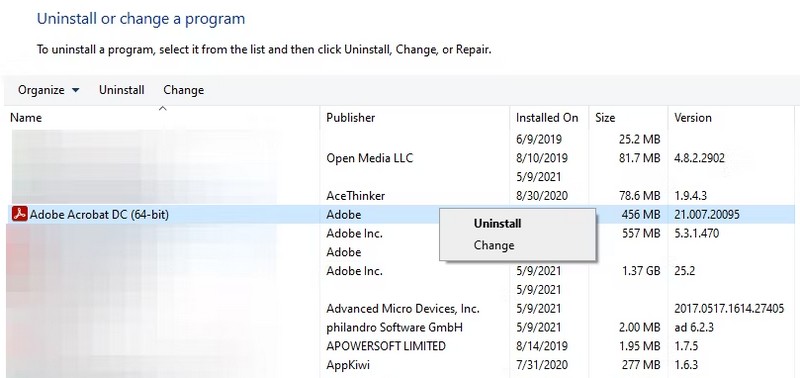This screenshot has width=800, height=378.
Task: Click the 2.00 MB size value
Action: coord(638,327)
